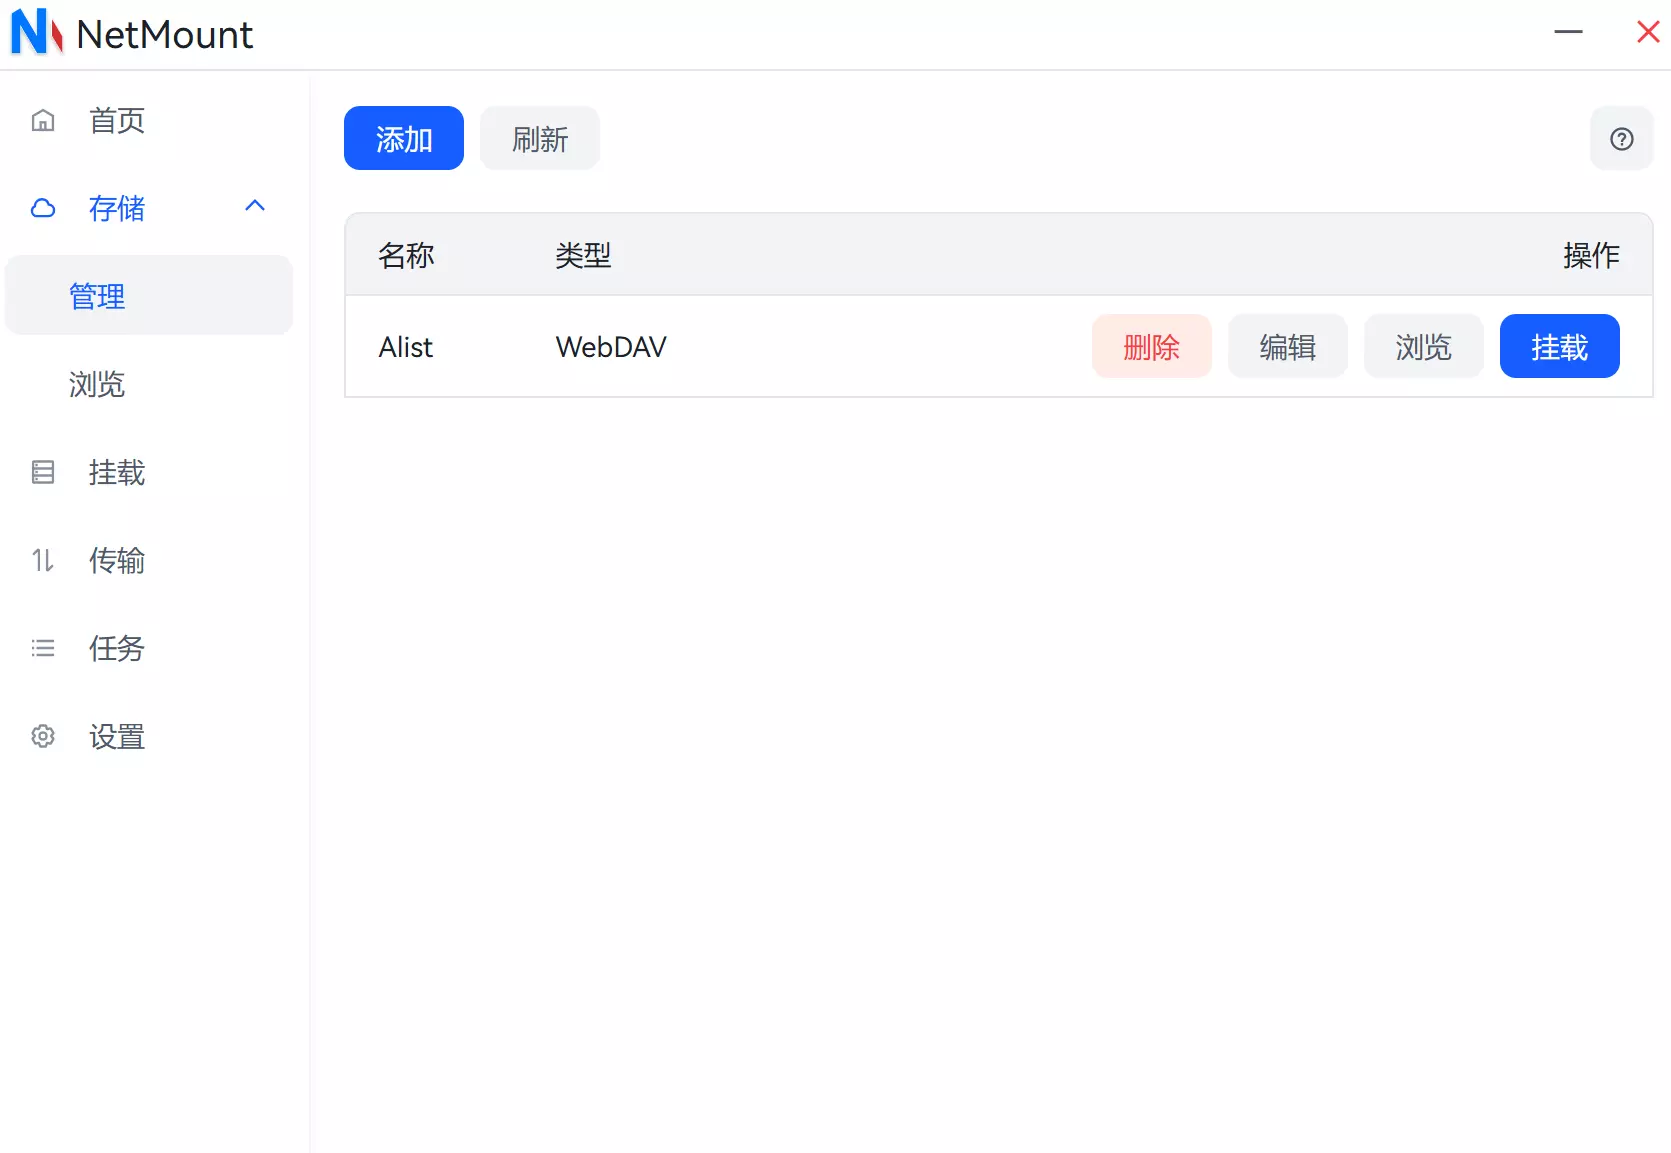Minimize the NetMount window
The width and height of the screenshot is (1671, 1153).
point(1568,33)
